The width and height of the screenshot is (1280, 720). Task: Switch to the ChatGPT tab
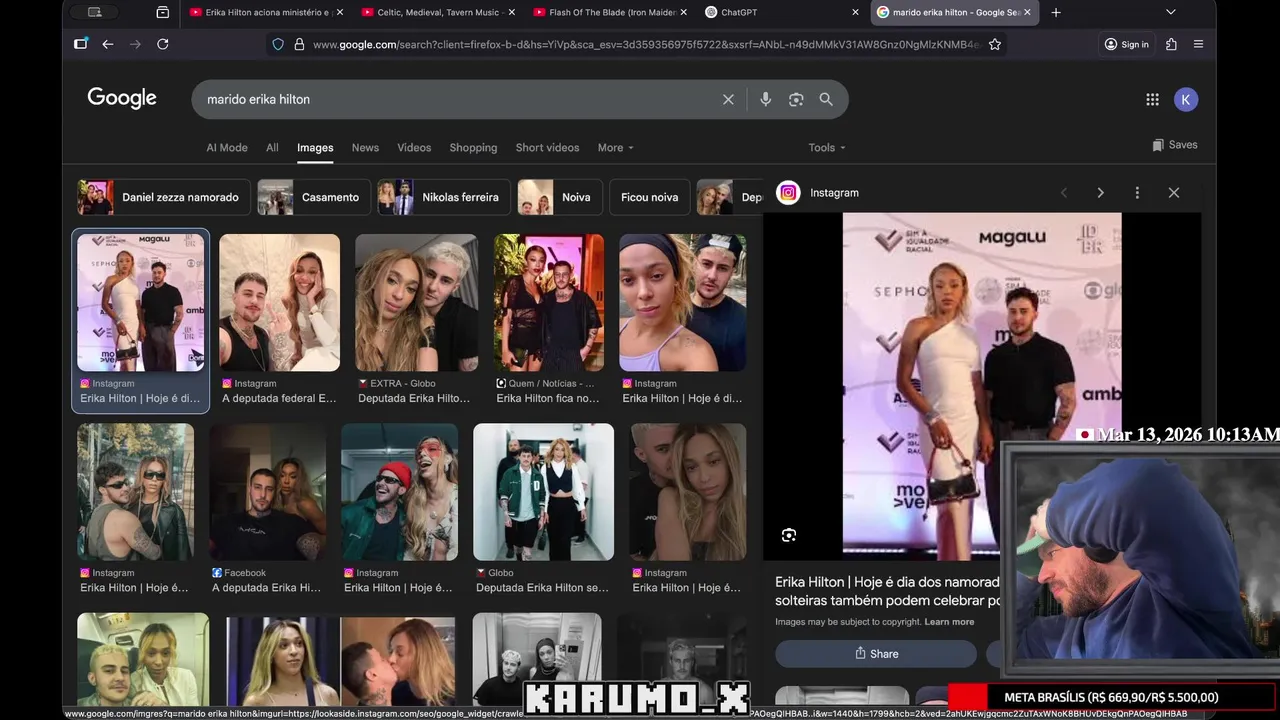click(x=783, y=12)
